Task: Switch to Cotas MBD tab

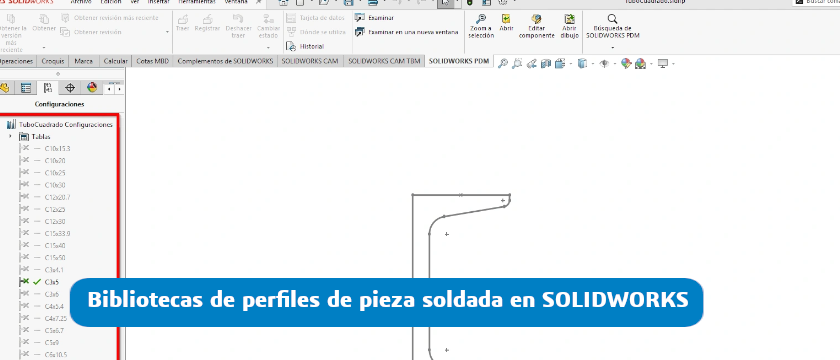Action: tap(153, 61)
